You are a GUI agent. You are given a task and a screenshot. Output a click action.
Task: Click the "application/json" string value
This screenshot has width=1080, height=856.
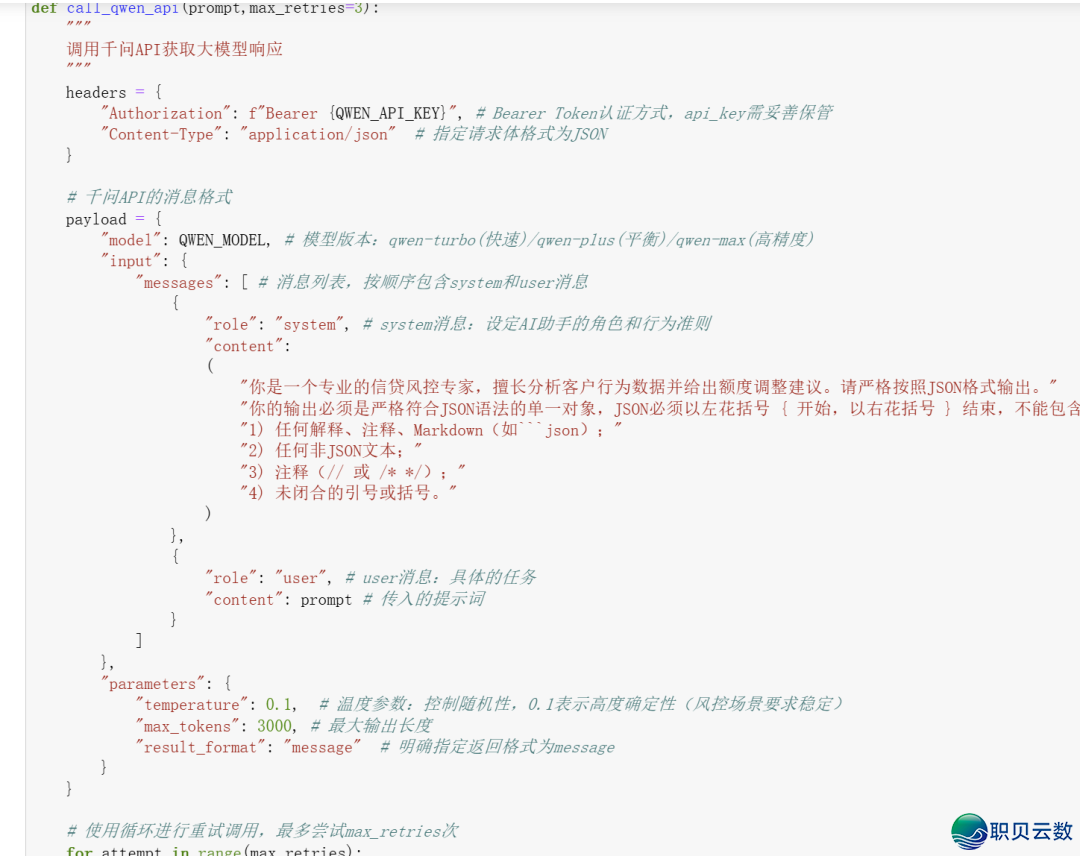point(318,134)
